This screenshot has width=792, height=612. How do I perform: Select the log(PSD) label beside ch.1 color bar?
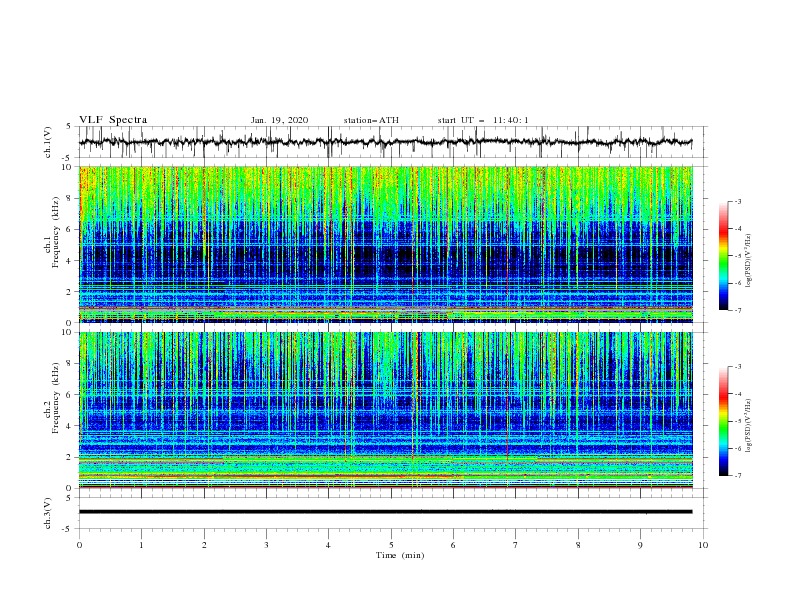(749, 261)
